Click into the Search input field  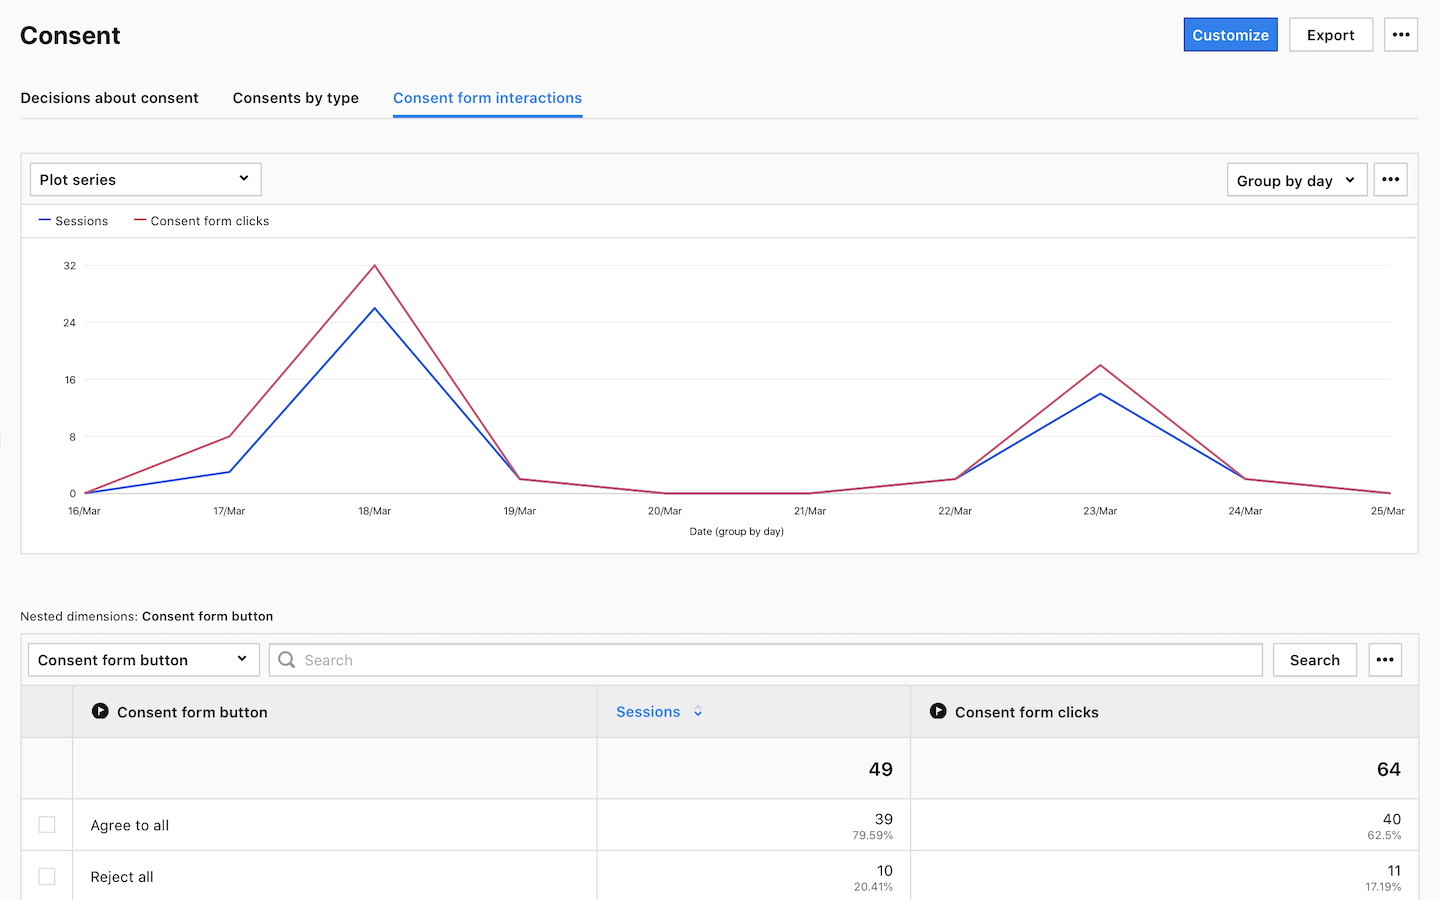pos(766,660)
